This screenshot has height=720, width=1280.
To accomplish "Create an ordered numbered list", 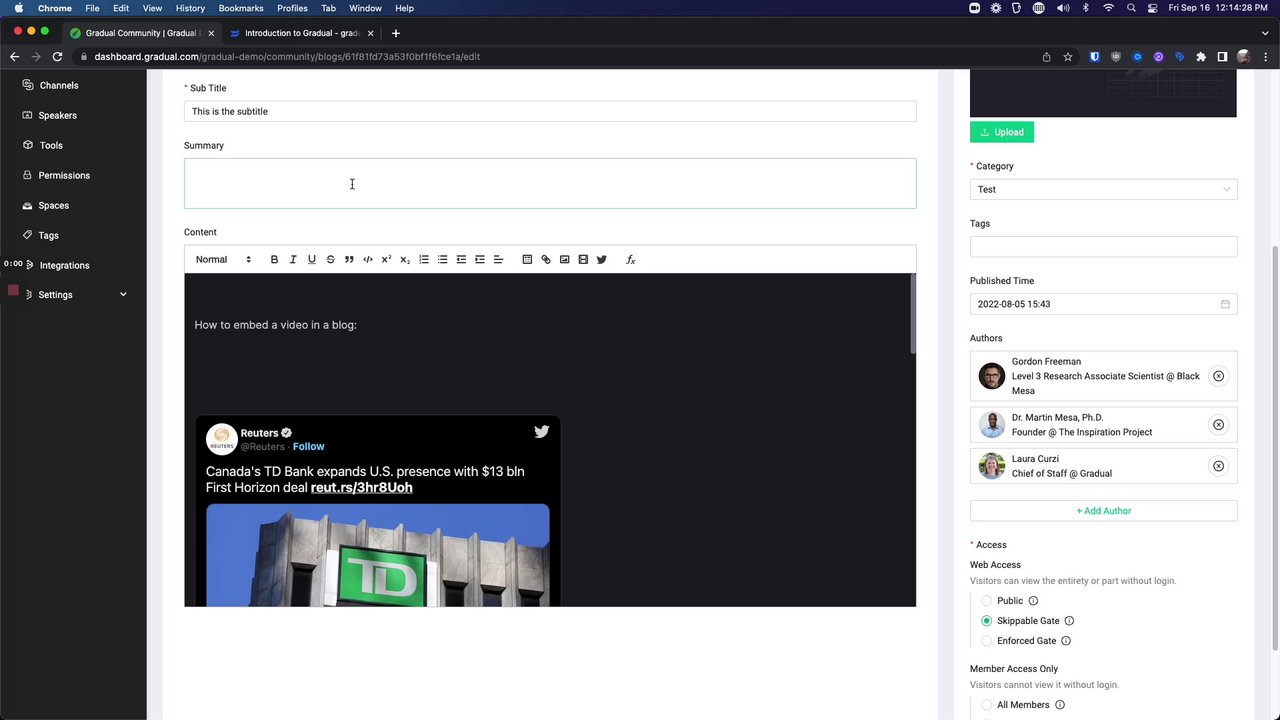I will tap(424, 260).
